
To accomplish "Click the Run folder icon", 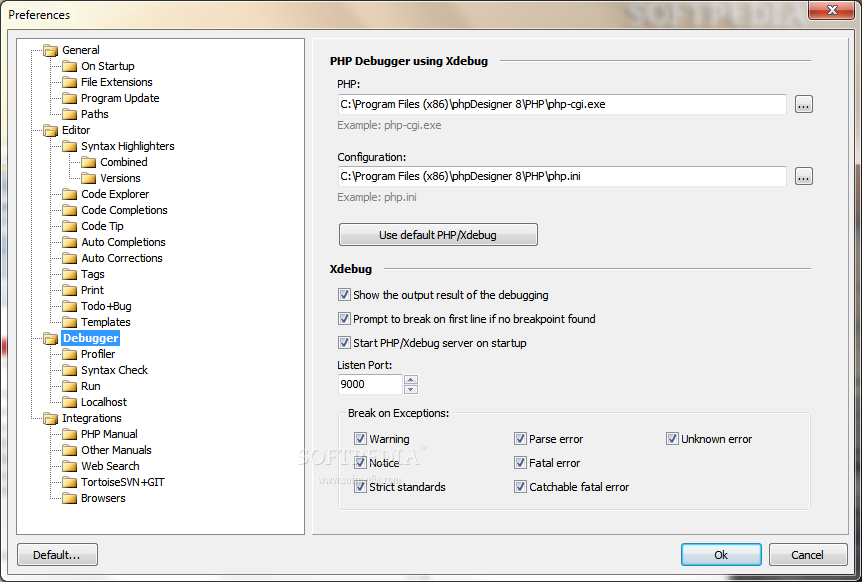I will coord(69,386).
